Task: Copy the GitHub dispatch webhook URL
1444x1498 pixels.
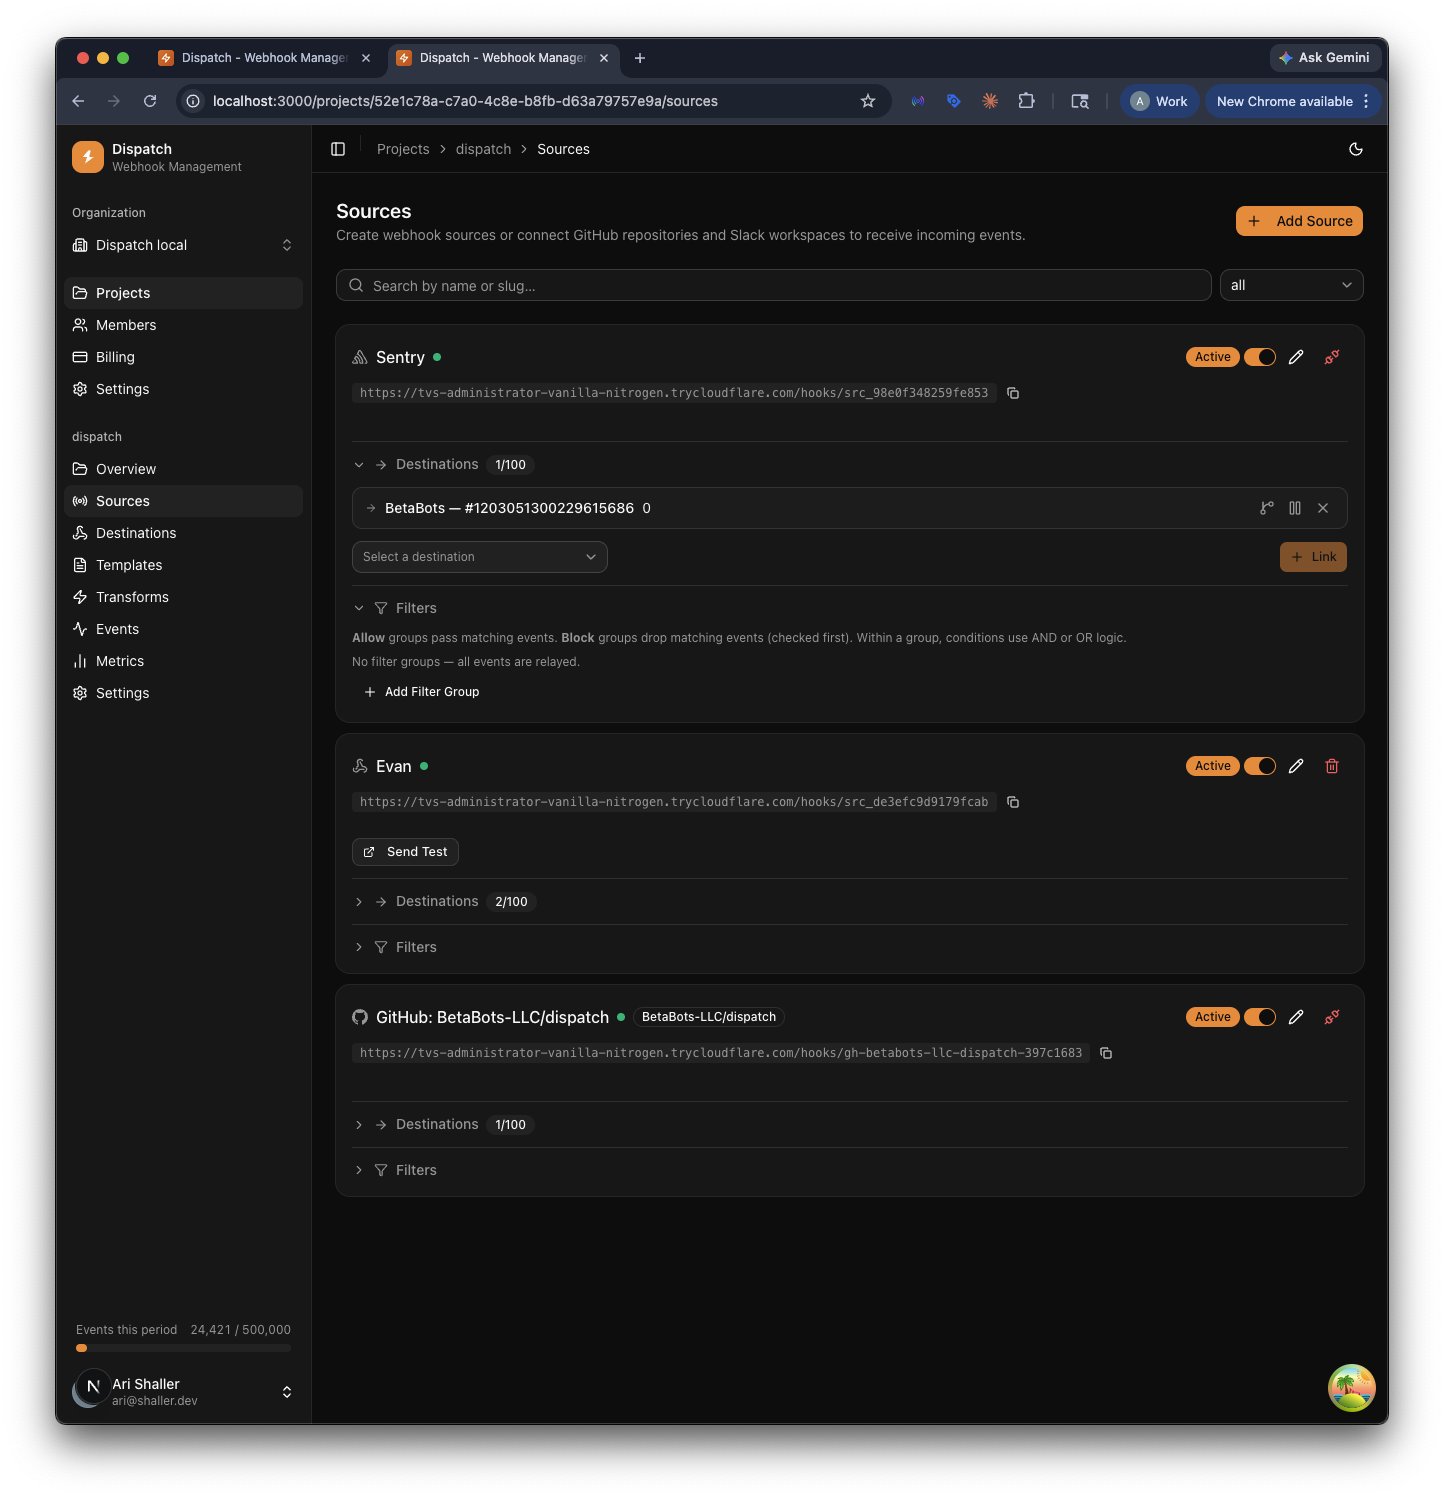Action: pyautogui.click(x=1106, y=1053)
